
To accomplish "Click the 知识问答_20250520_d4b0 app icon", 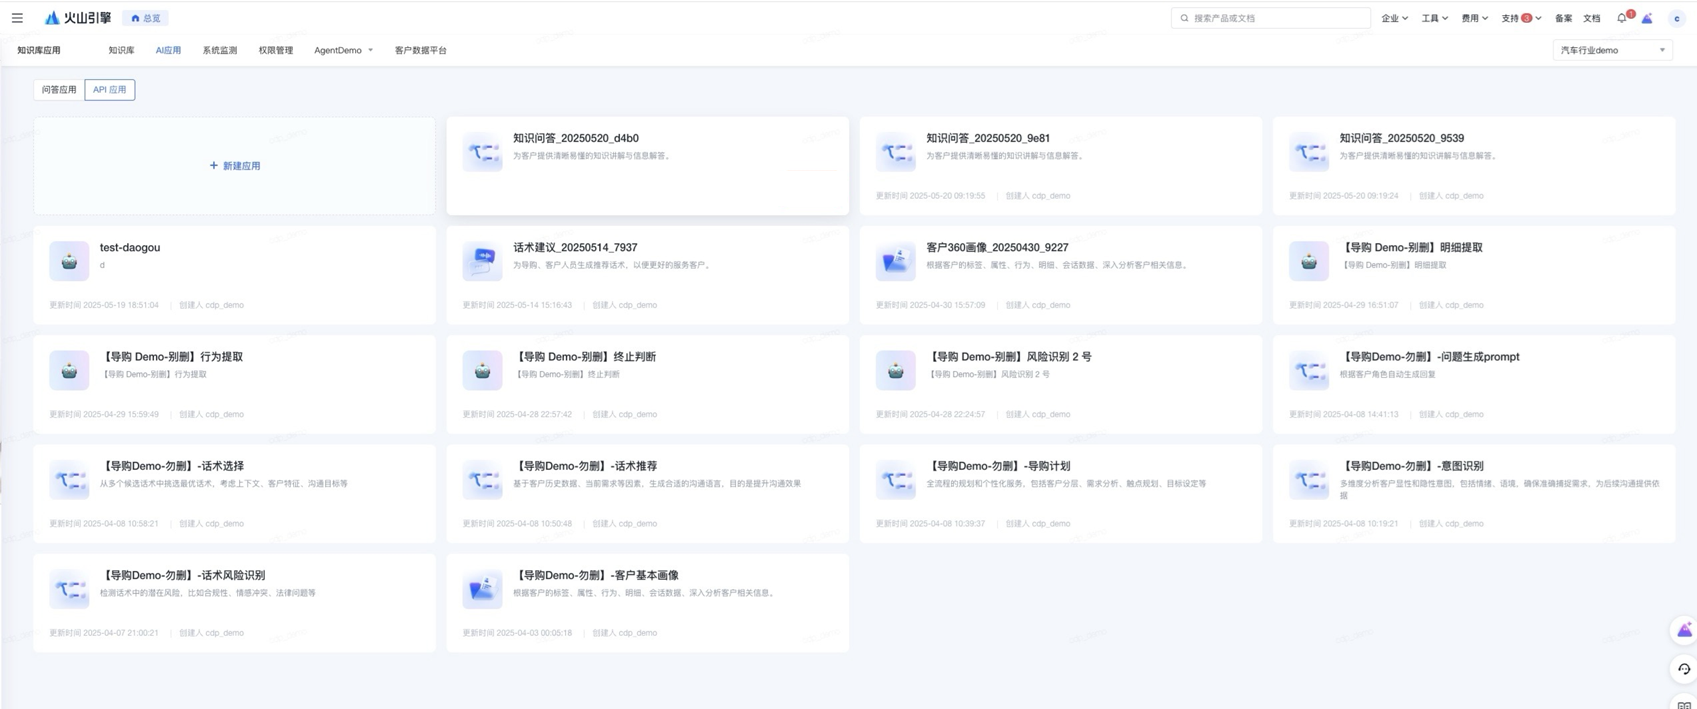I will tap(482, 152).
